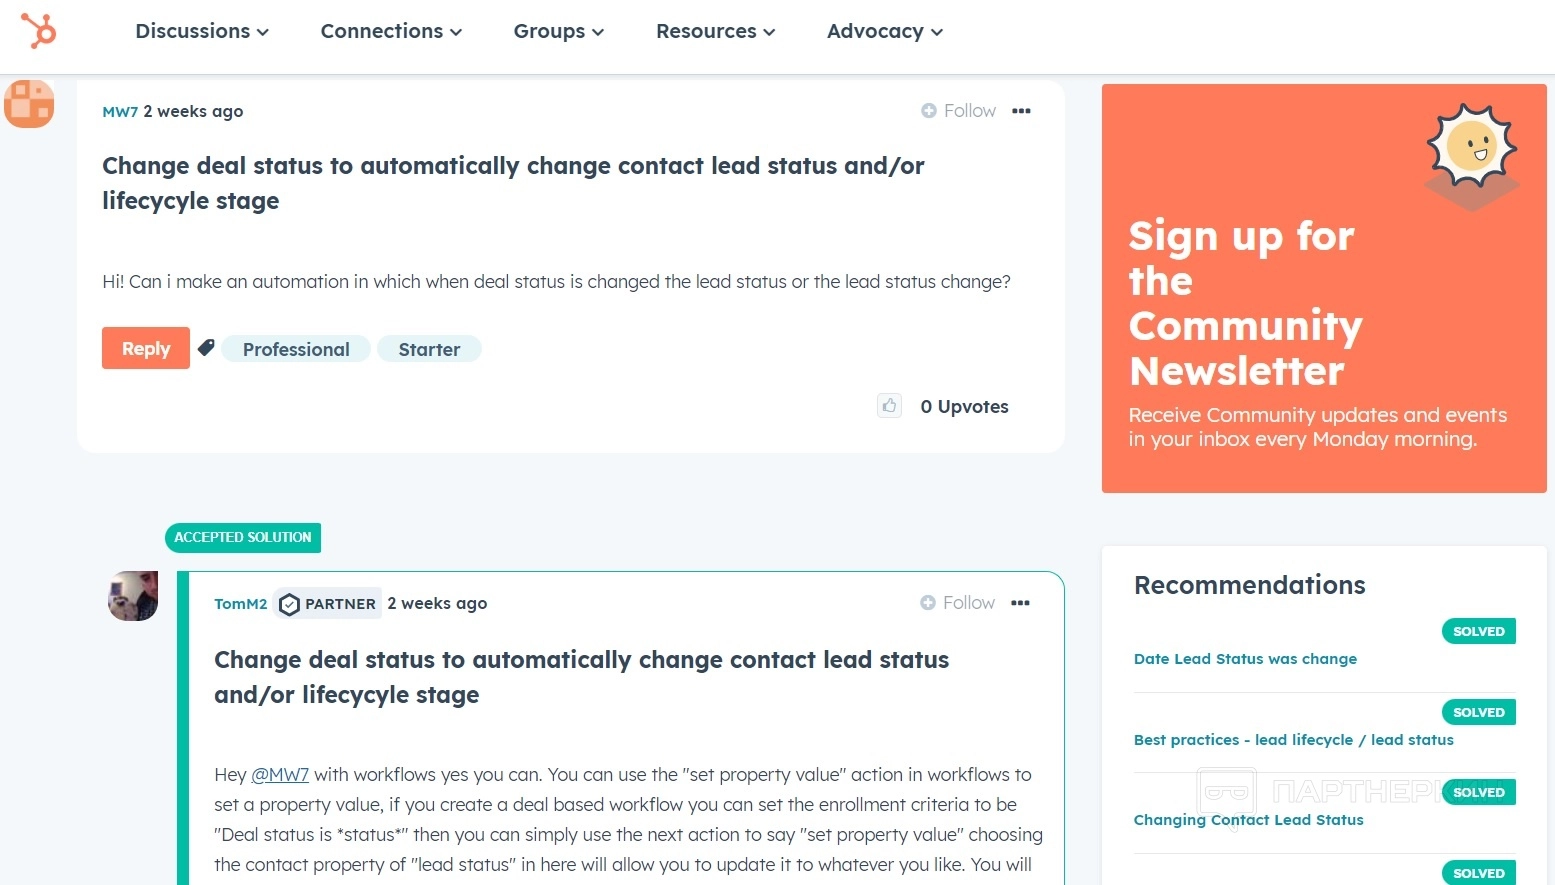Open the Resources navigation menu
The image size is (1555, 885).
[x=715, y=31]
